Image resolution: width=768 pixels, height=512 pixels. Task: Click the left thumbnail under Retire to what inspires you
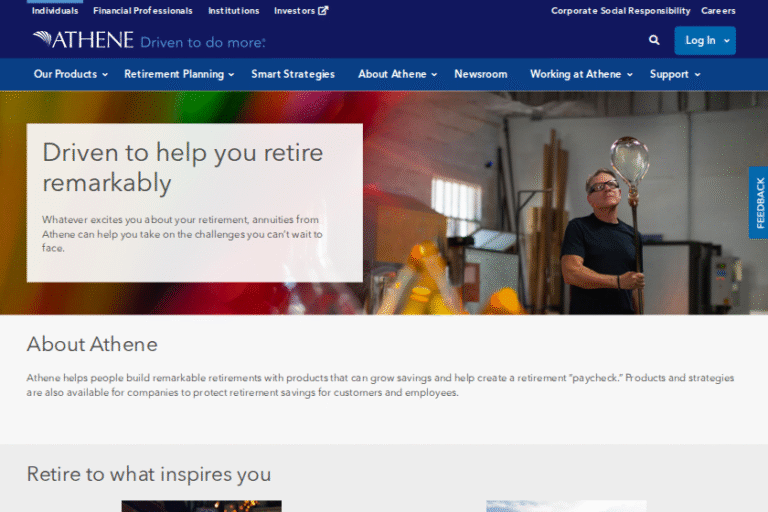coord(201,506)
